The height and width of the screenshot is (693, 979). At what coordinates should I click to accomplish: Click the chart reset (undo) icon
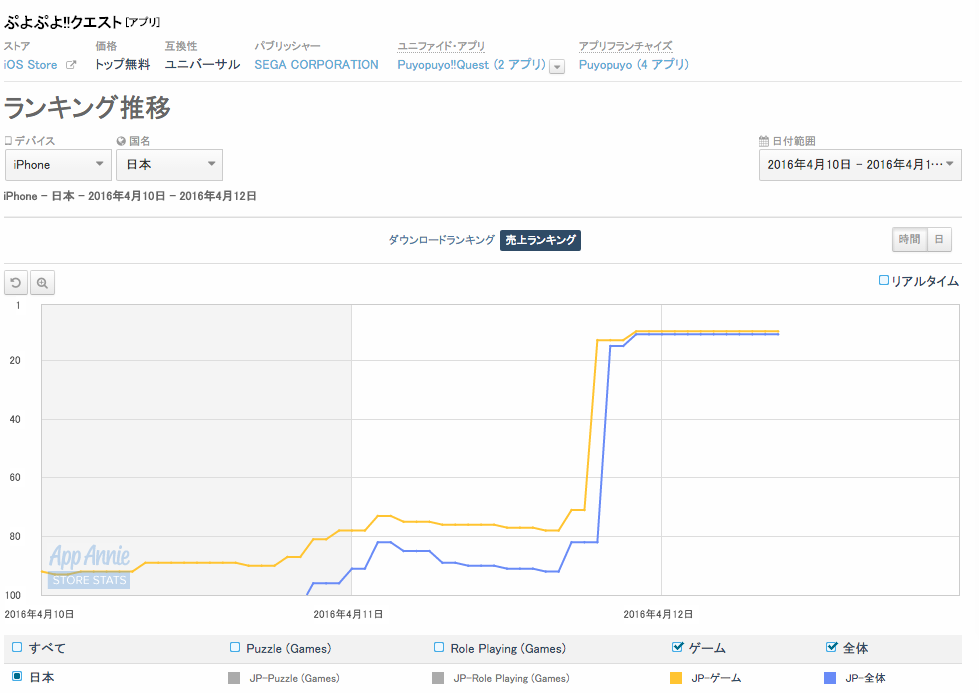point(16,283)
